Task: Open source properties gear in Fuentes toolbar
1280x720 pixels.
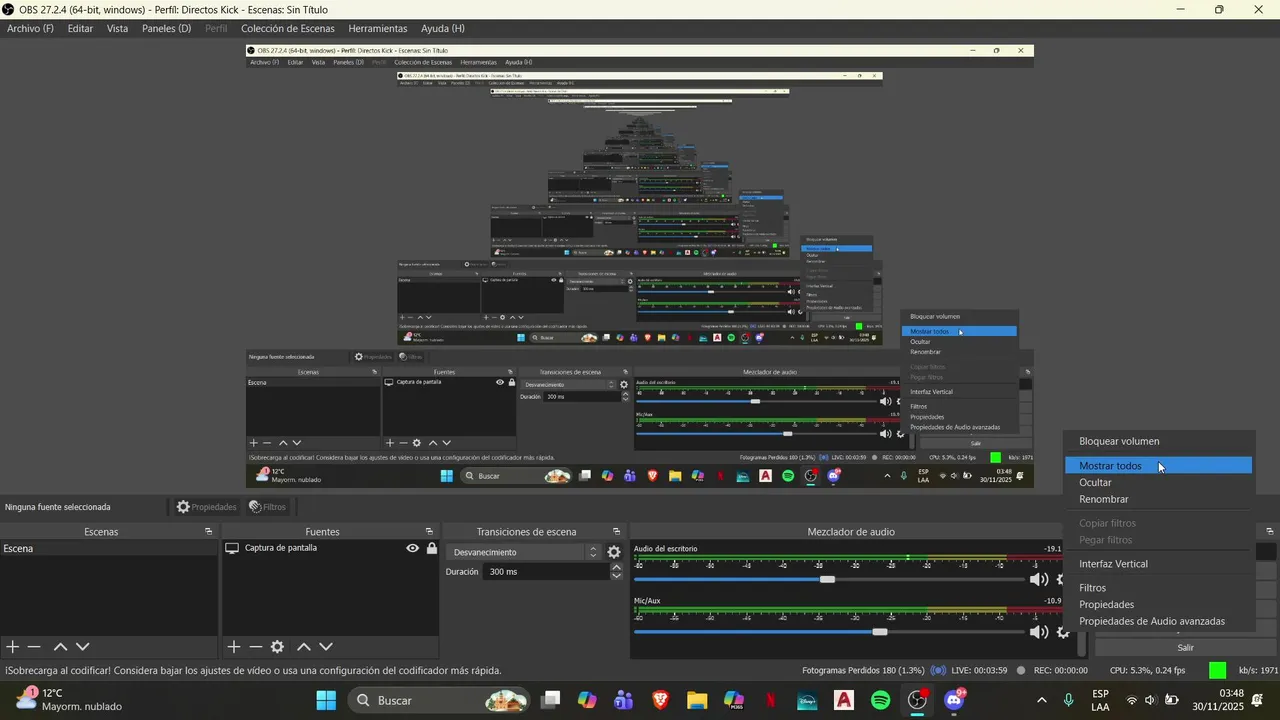Action: tap(278, 647)
